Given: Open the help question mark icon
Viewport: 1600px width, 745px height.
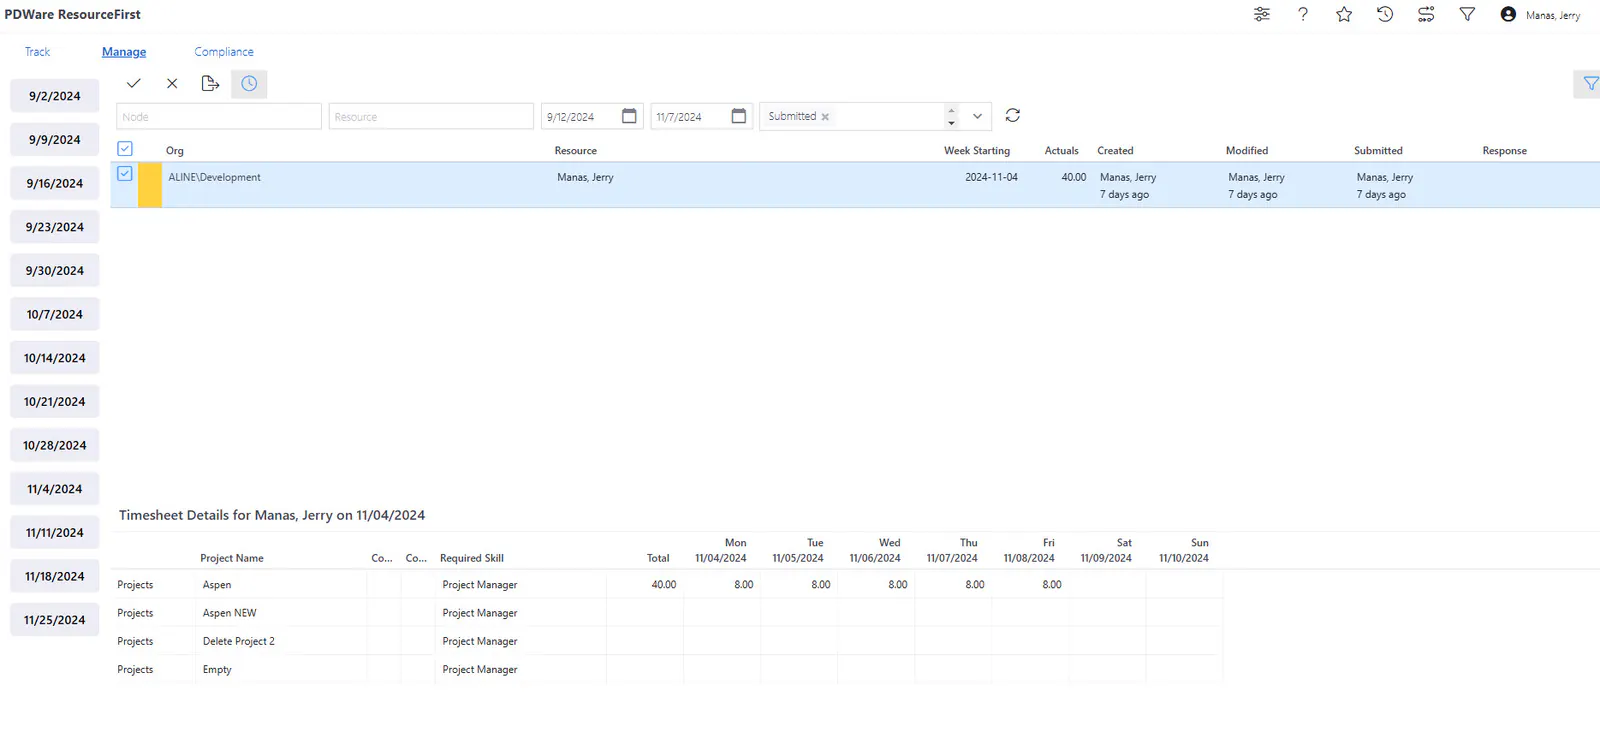Looking at the screenshot, I should pyautogui.click(x=1303, y=14).
